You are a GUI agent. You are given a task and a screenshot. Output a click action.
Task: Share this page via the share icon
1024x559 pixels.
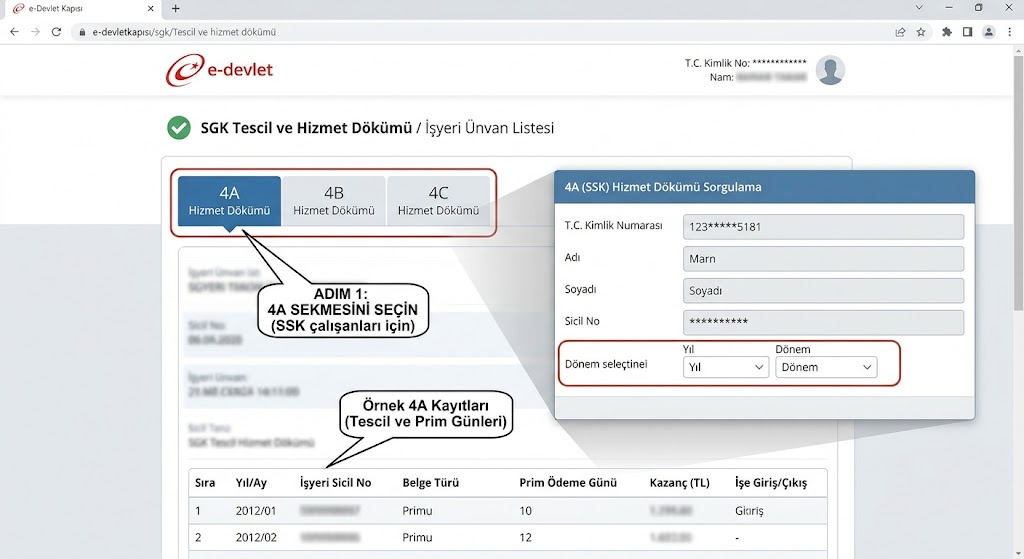(x=901, y=31)
